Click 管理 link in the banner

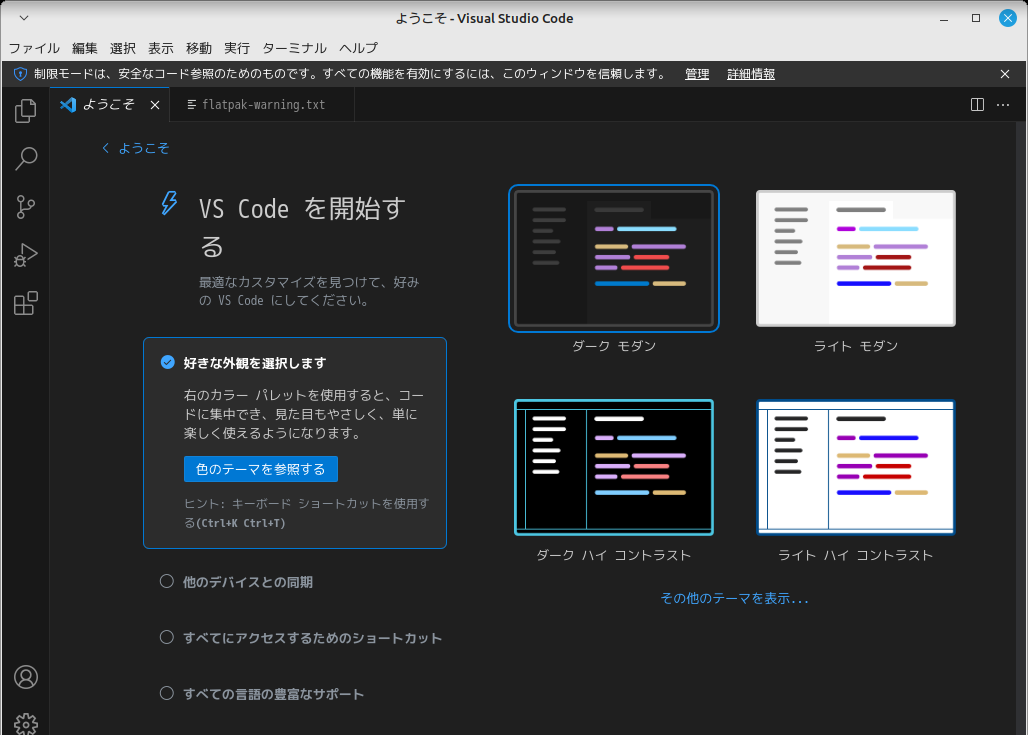pyautogui.click(x=697, y=74)
